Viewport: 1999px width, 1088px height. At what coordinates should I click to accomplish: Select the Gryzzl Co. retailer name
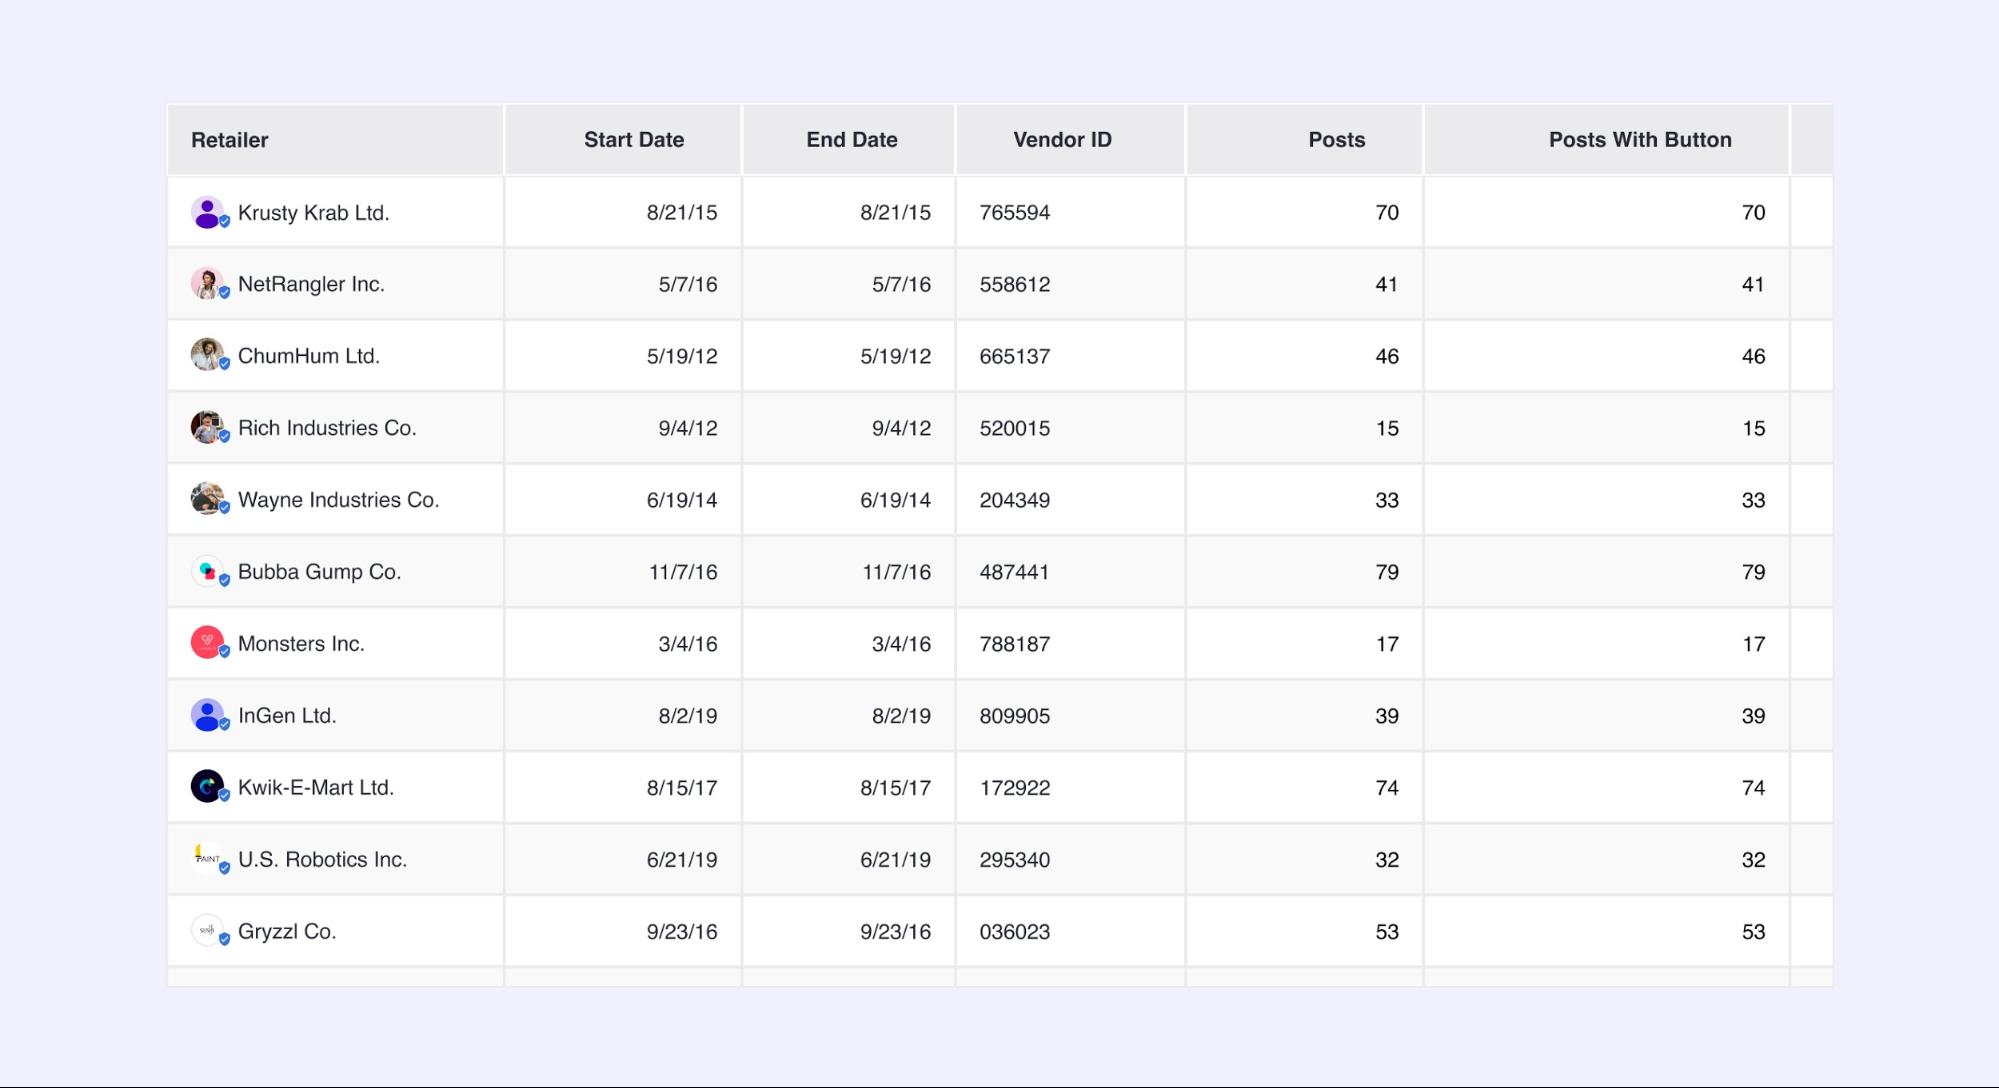pyautogui.click(x=287, y=932)
